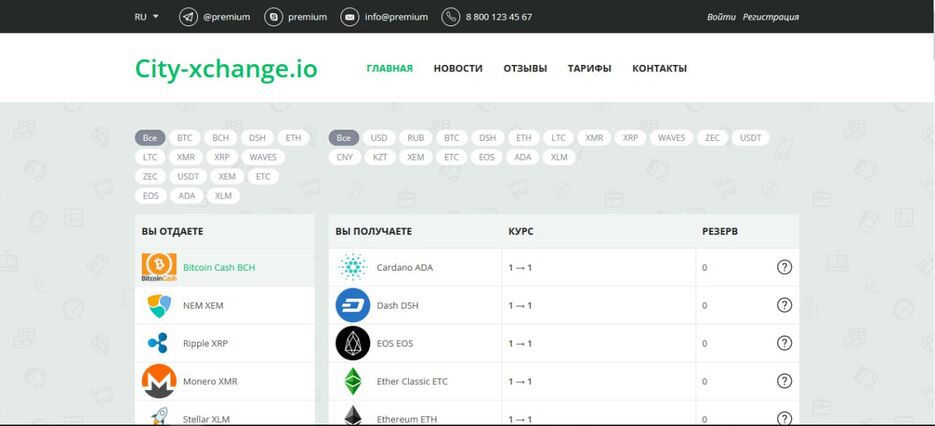Click the Skype icon in top bar
This screenshot has height=426, width=935.
pos(274,17)
